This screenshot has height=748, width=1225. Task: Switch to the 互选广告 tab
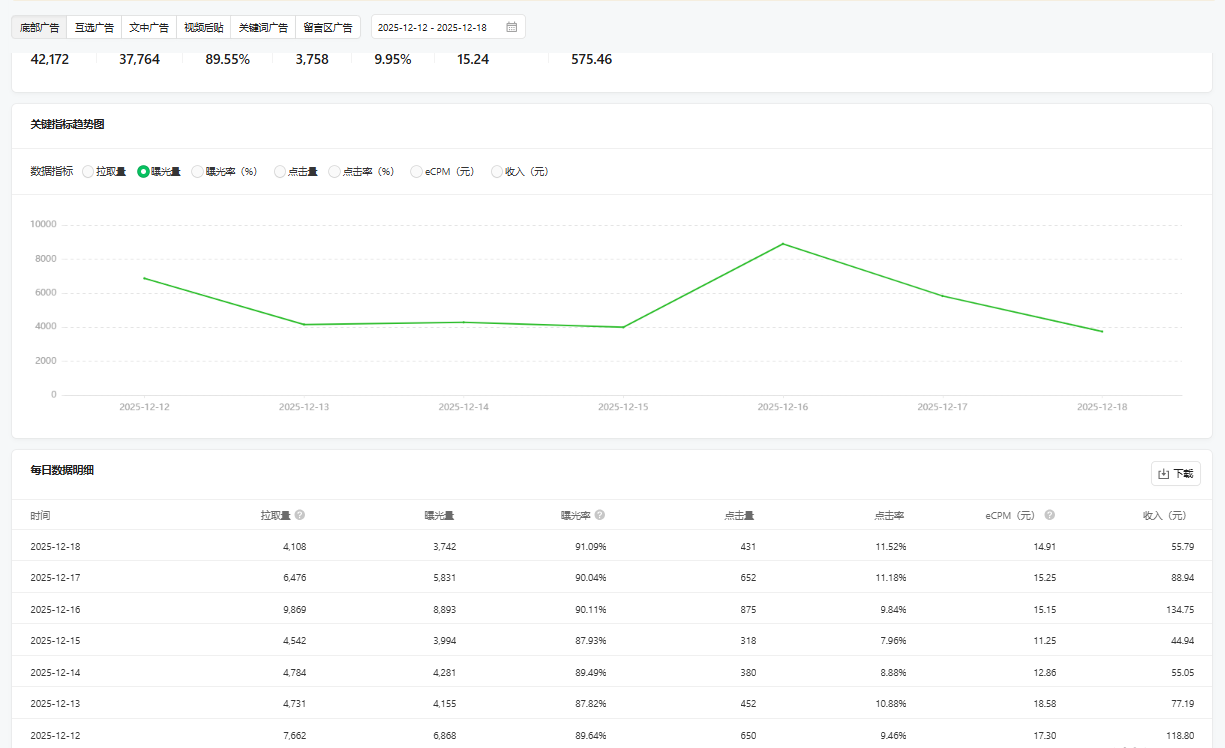point(94,27)
